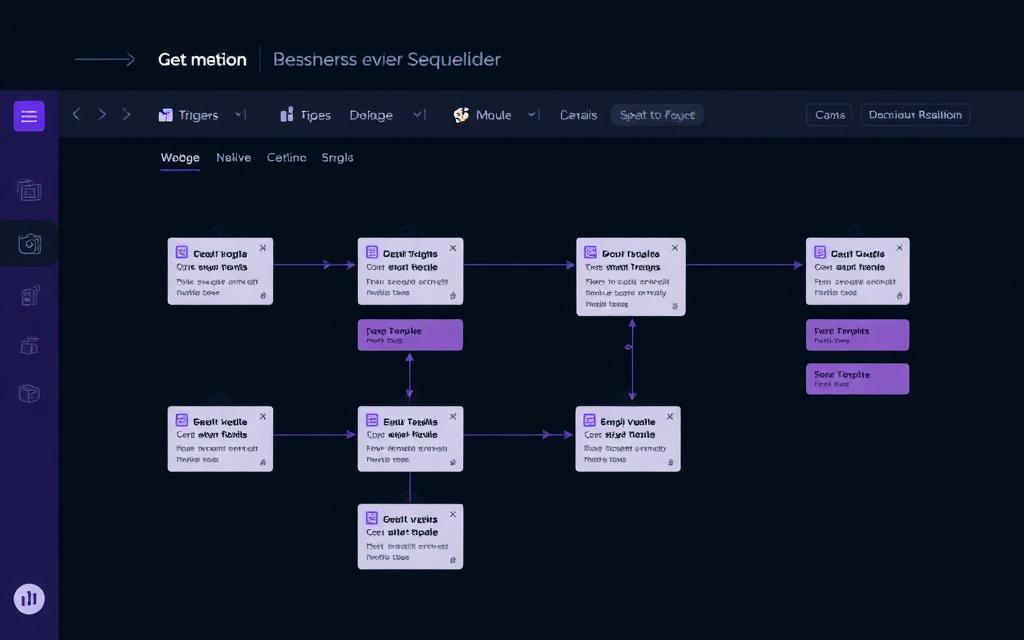Click the lock icon on Deuil Fedales card

[675, 306]
